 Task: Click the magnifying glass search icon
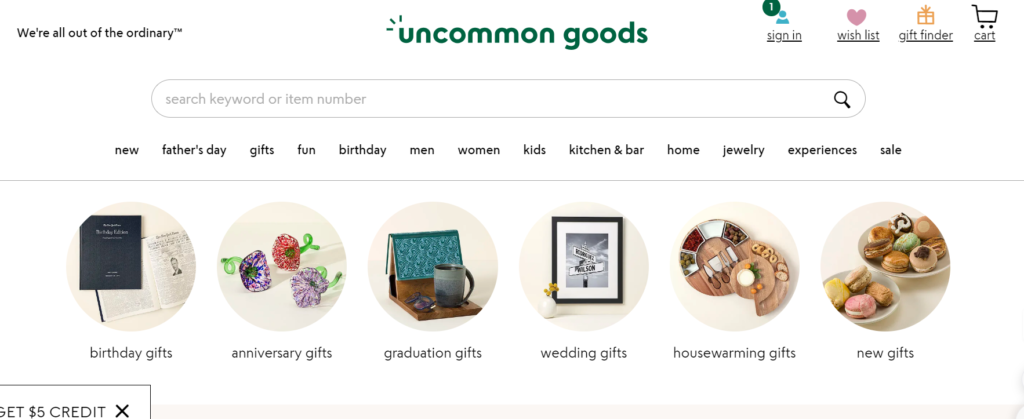pos(842,99)
